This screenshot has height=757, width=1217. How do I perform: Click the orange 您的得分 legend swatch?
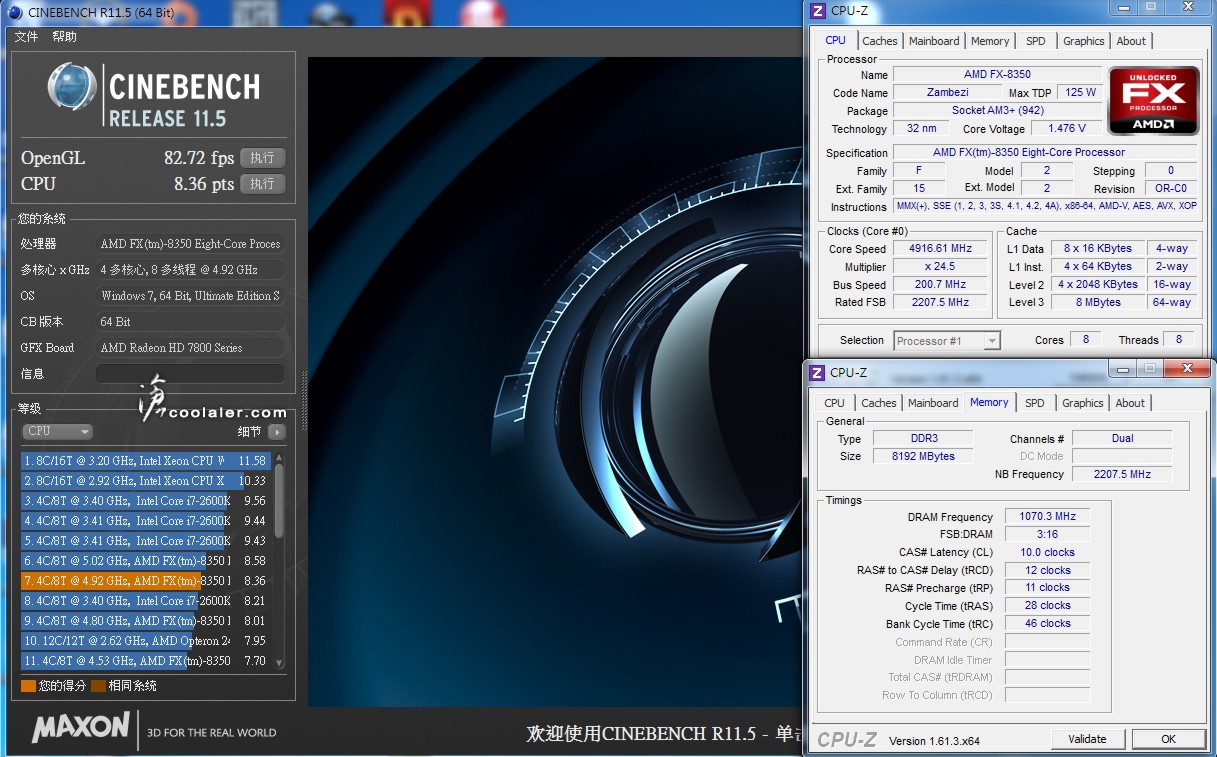(28, 686)
